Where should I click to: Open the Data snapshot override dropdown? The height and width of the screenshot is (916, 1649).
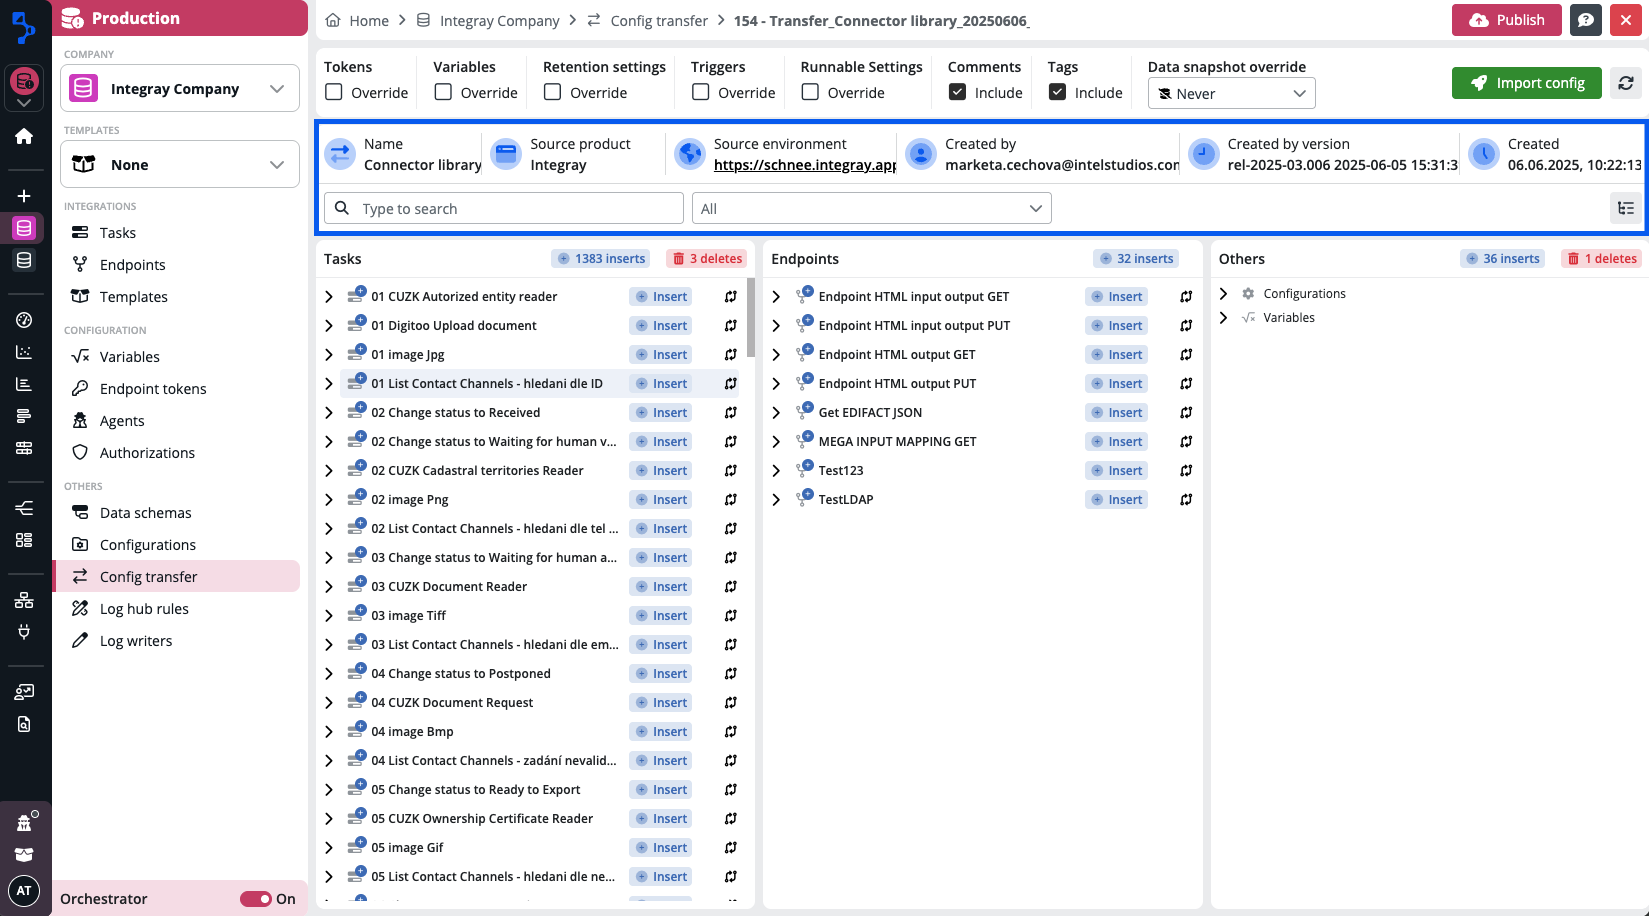point(1231,93)
